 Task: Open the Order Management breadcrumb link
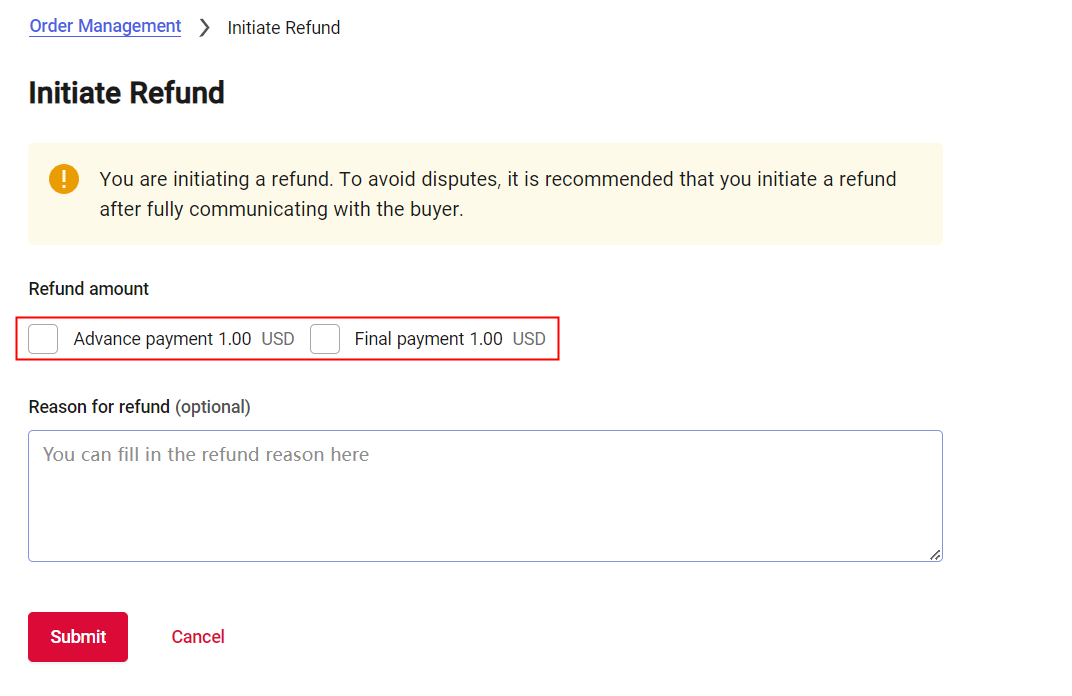pyautogui.click(x=105, y=27)
